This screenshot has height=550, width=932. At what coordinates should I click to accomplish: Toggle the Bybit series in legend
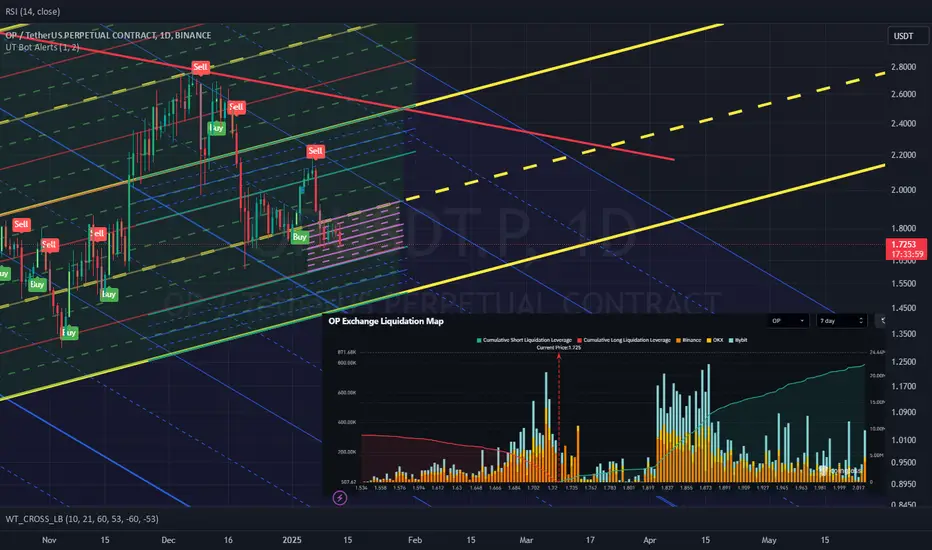(738, 340)
